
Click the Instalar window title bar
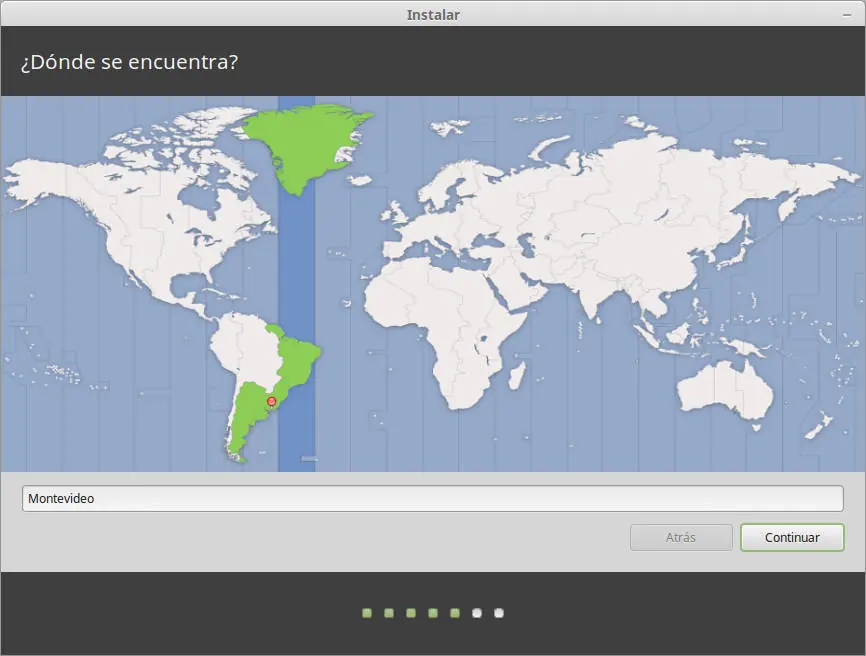[x=433, y=14]
